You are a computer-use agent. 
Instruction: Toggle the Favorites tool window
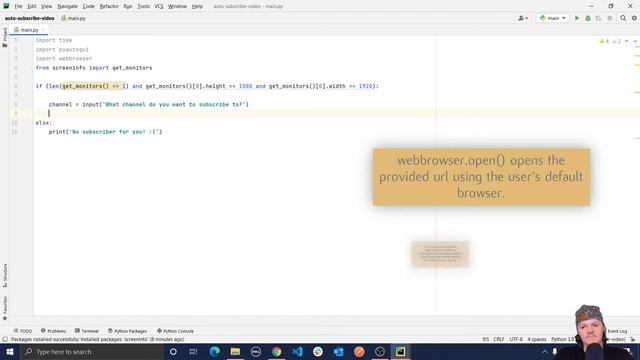(x=5, y=308)
